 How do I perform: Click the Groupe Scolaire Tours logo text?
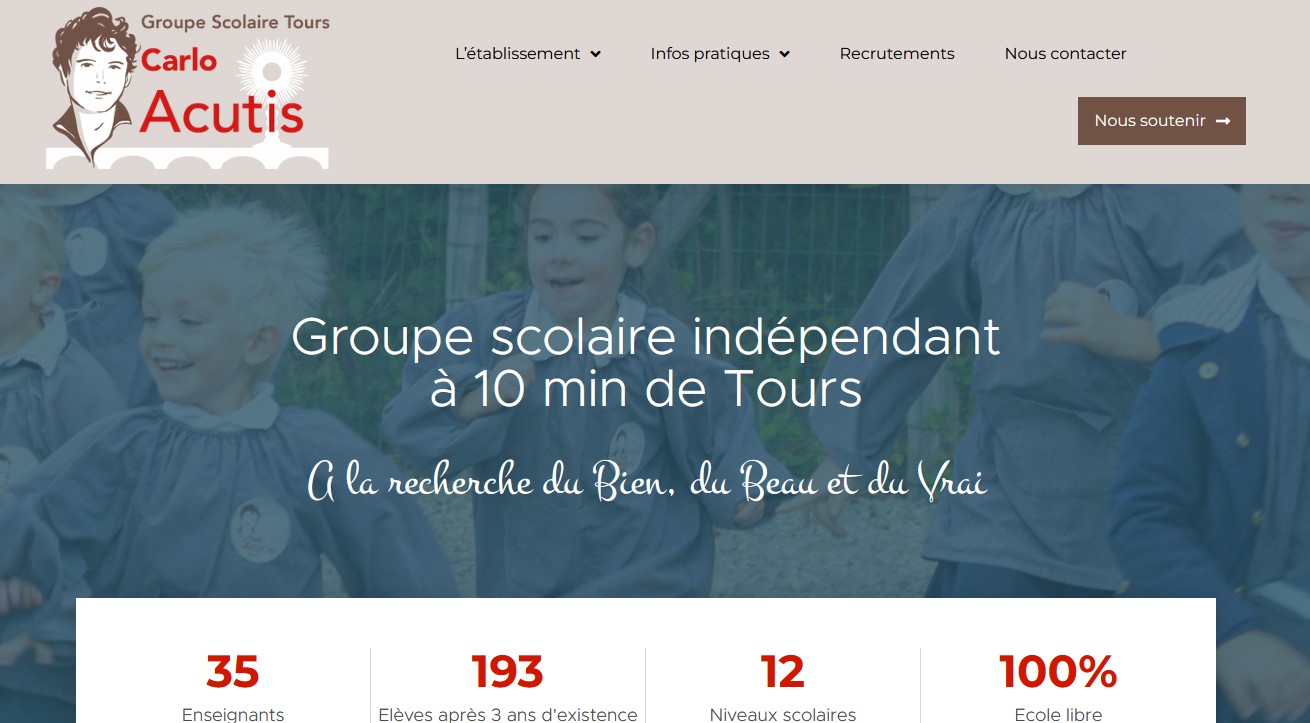point(235,23)
